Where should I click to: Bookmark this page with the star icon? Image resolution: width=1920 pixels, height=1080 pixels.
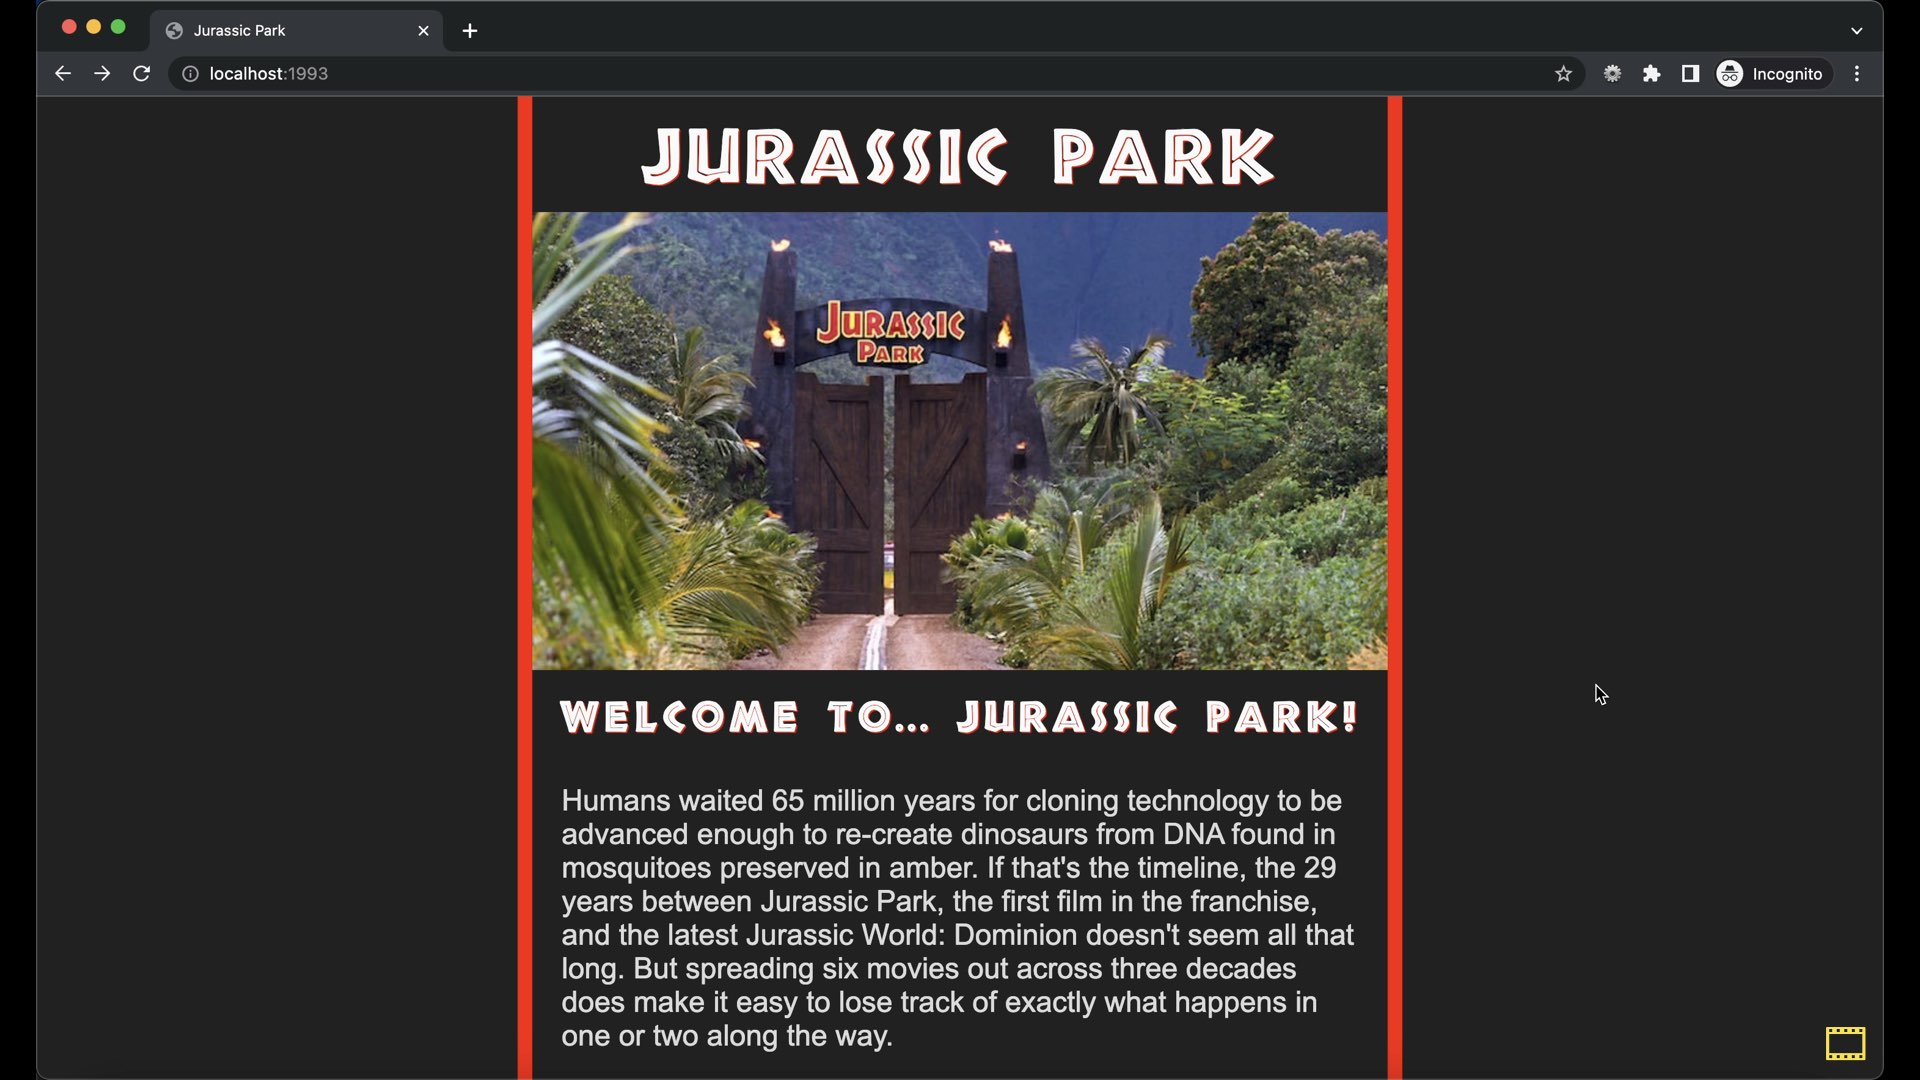[1563, 74]
